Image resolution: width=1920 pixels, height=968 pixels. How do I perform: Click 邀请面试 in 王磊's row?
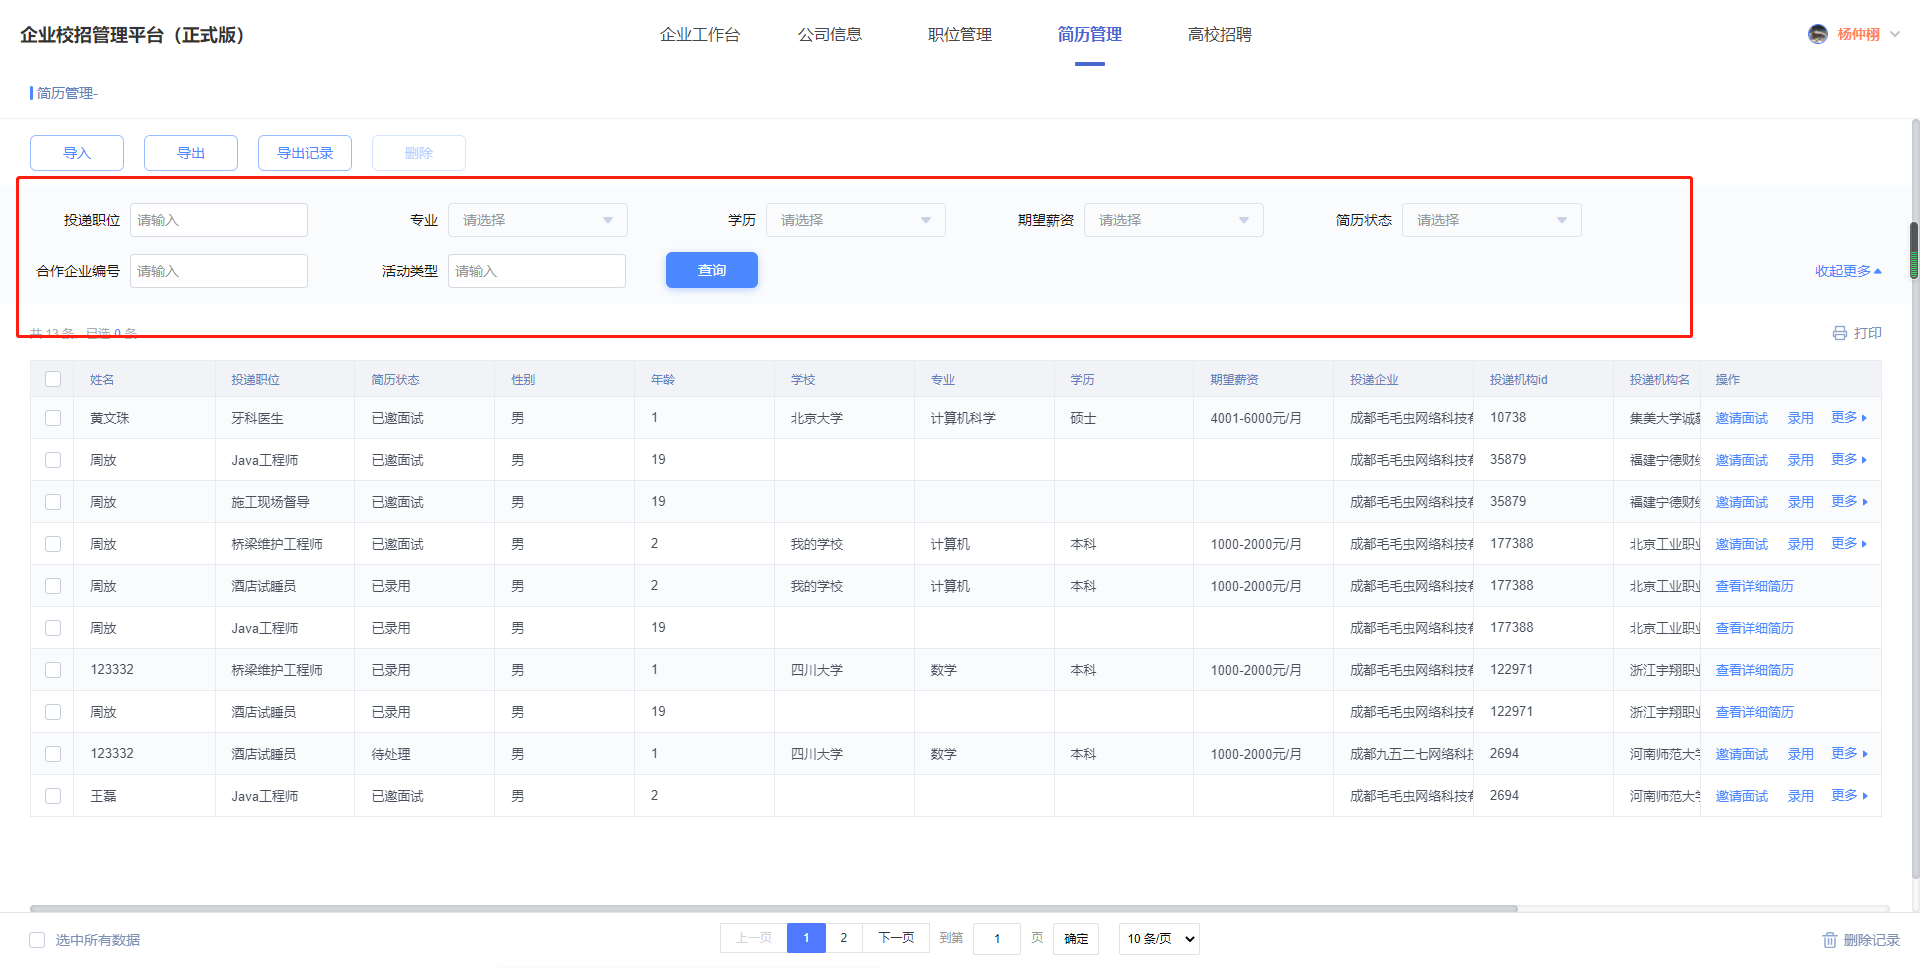point(1742,796)
